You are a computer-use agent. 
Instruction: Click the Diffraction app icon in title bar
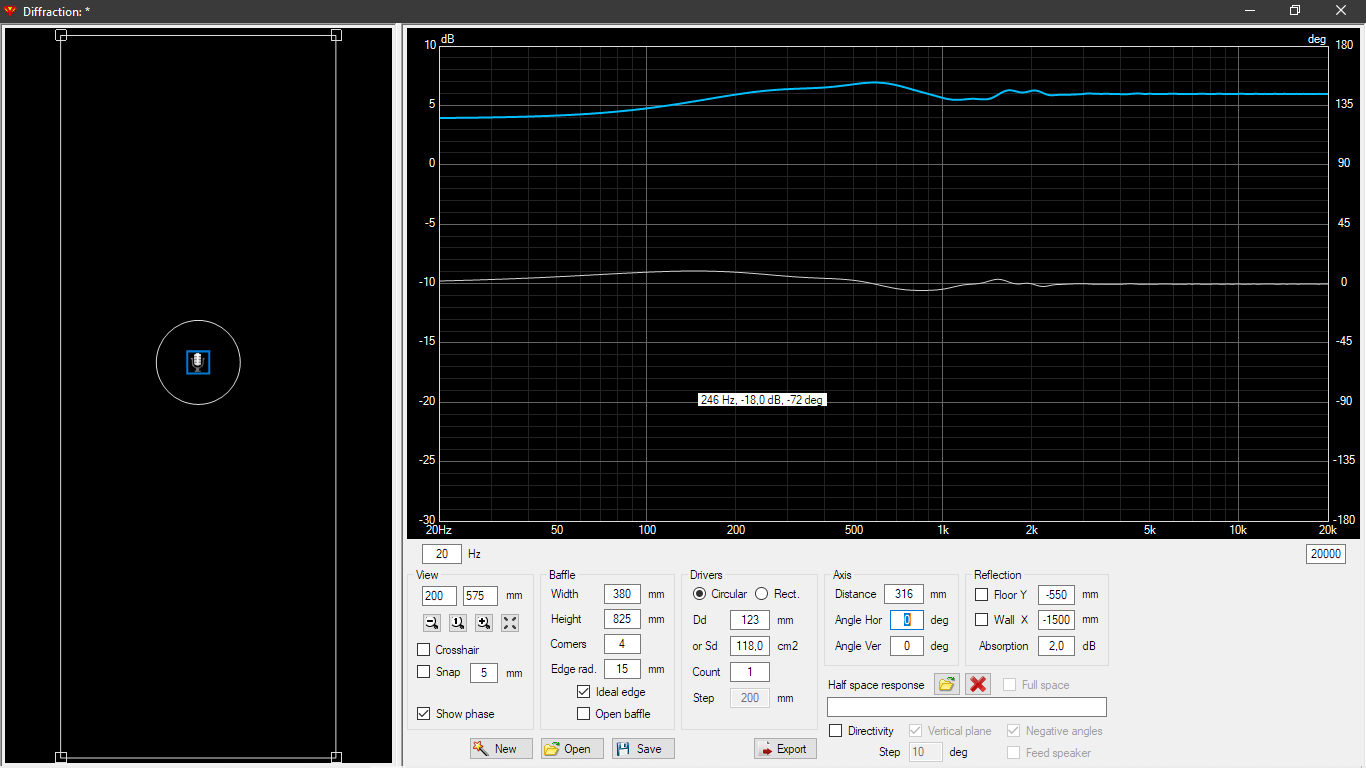[11, 10]
